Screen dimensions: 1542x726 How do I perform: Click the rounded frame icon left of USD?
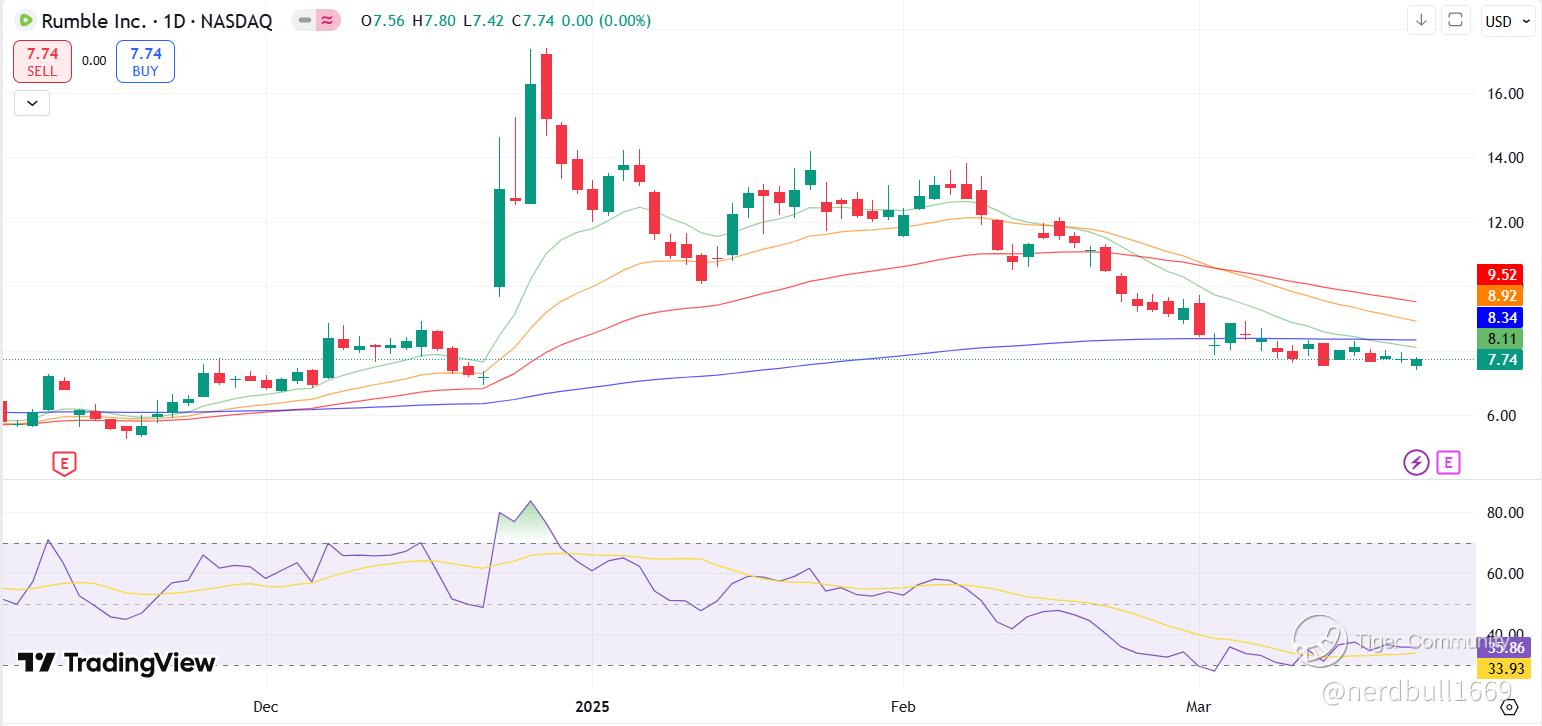[x=1455, y=20]
